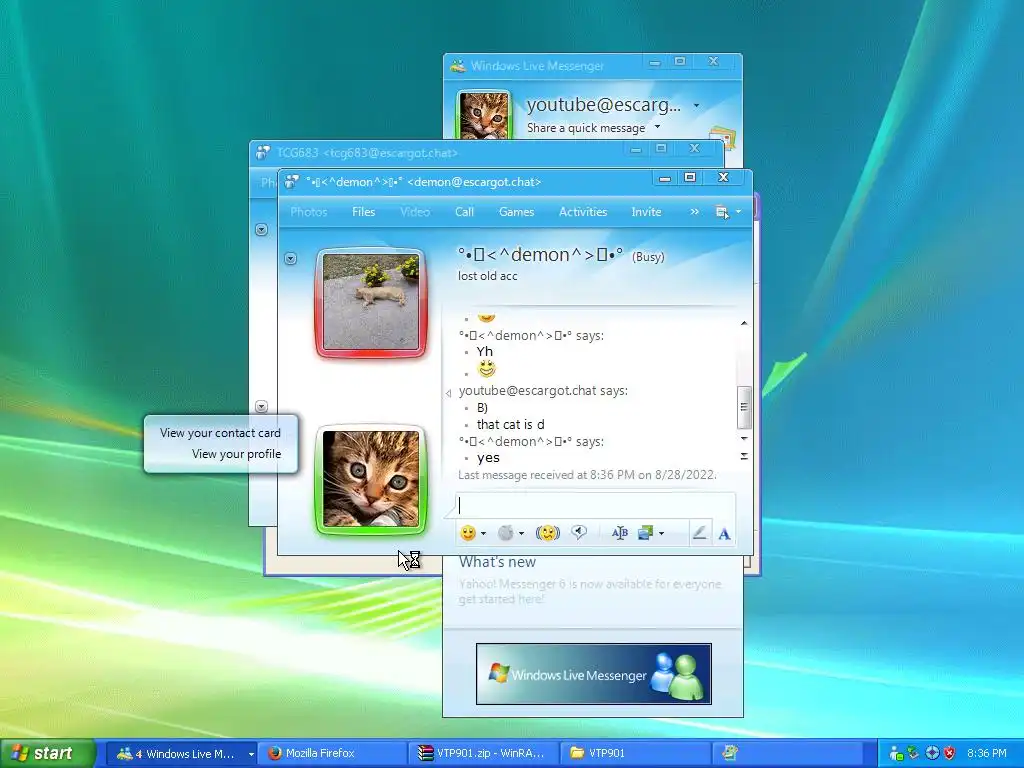1024x768 pixels.
Task: Open Files in demon chat toolbar
Action: tap(364, 212)
